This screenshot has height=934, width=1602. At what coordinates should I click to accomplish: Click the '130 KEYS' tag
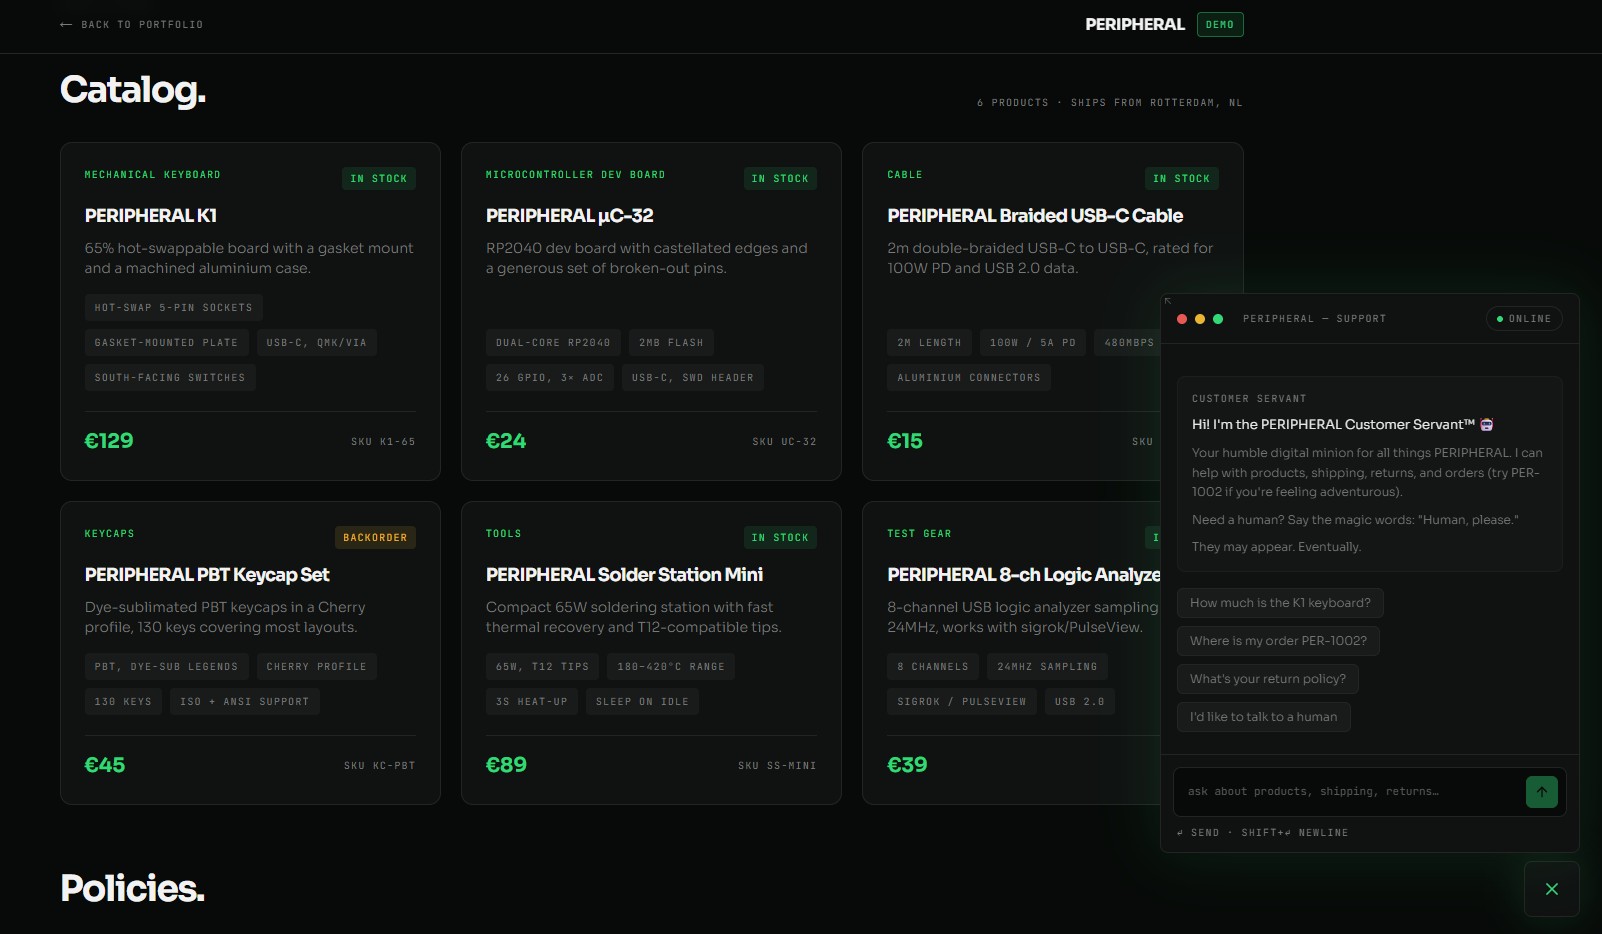point(123,702)
